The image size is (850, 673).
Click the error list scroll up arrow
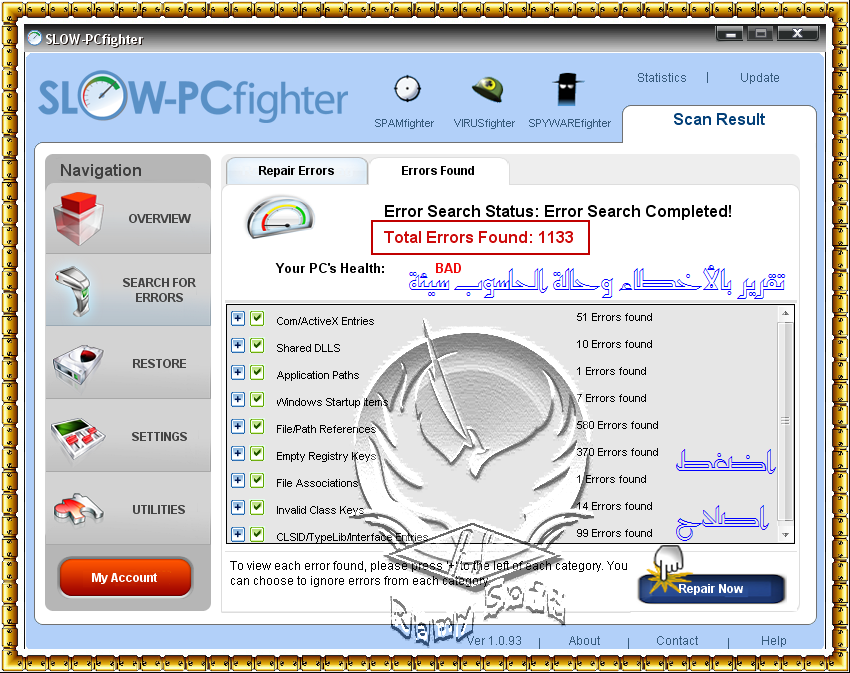point(785,313)
